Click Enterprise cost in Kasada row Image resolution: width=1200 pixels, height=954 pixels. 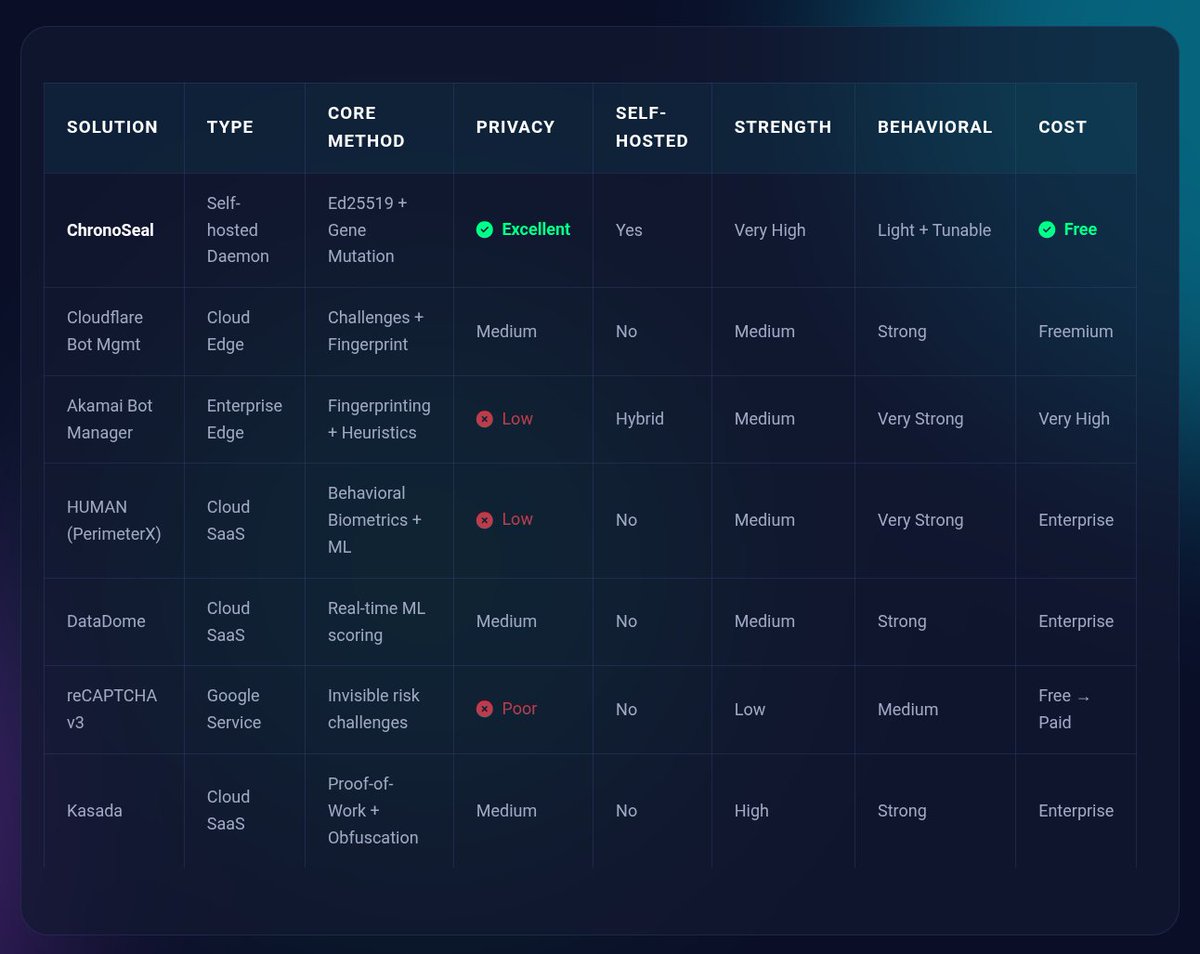pos(1076,811)
